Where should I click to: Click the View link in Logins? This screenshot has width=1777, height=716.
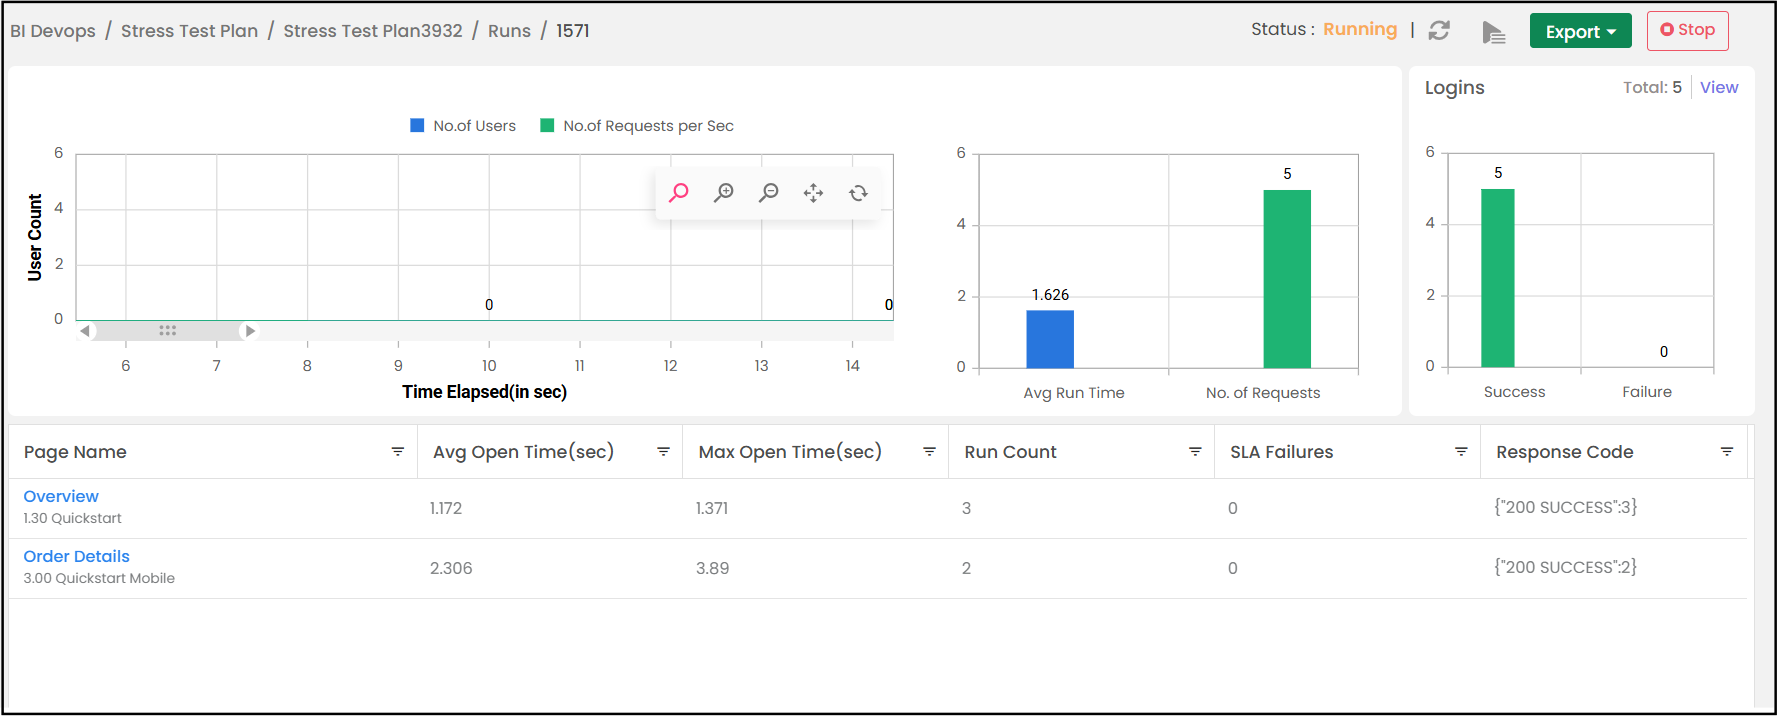pos(1718,88)
